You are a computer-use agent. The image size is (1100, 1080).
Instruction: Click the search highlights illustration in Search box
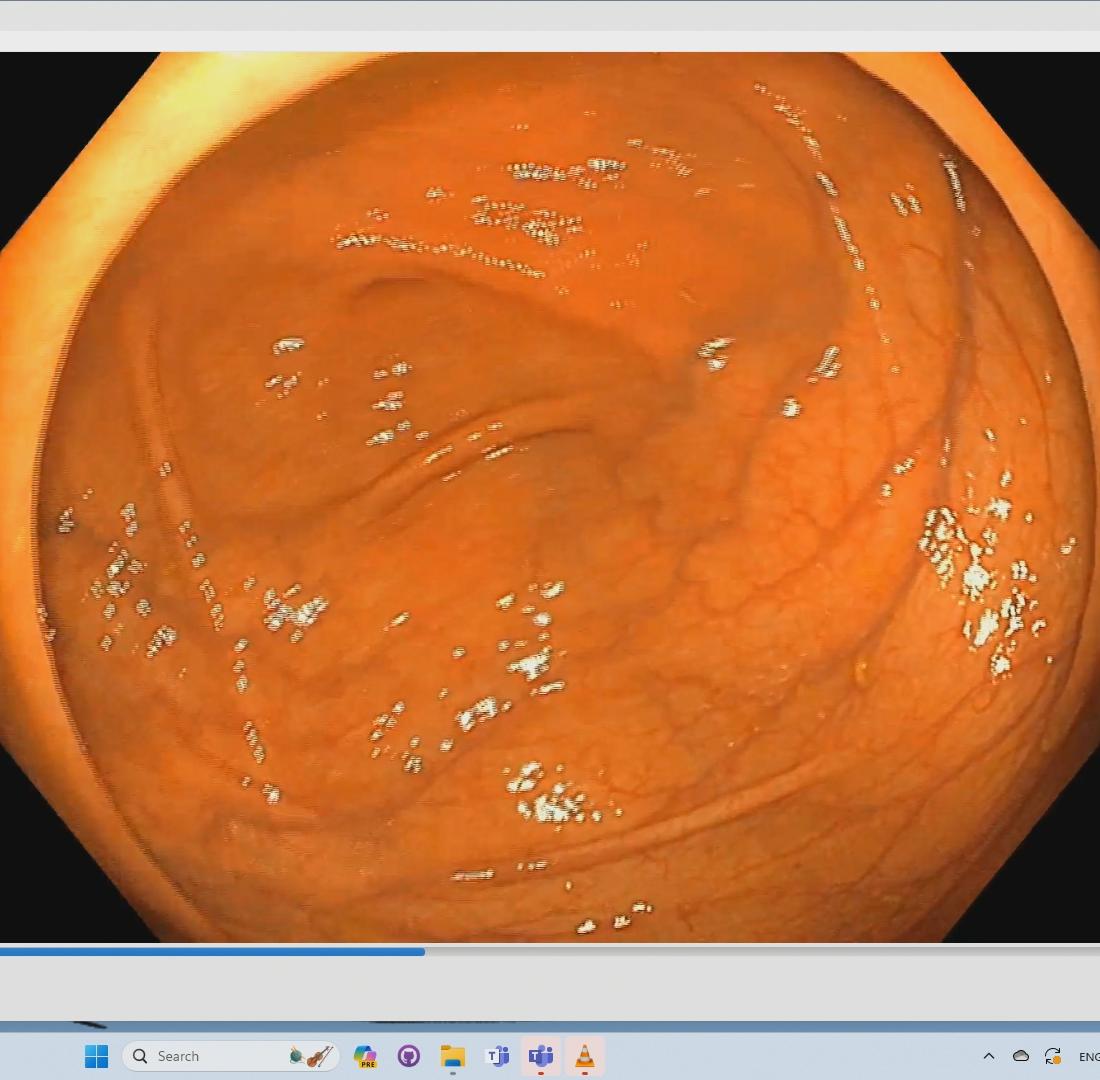point(311,1055)
